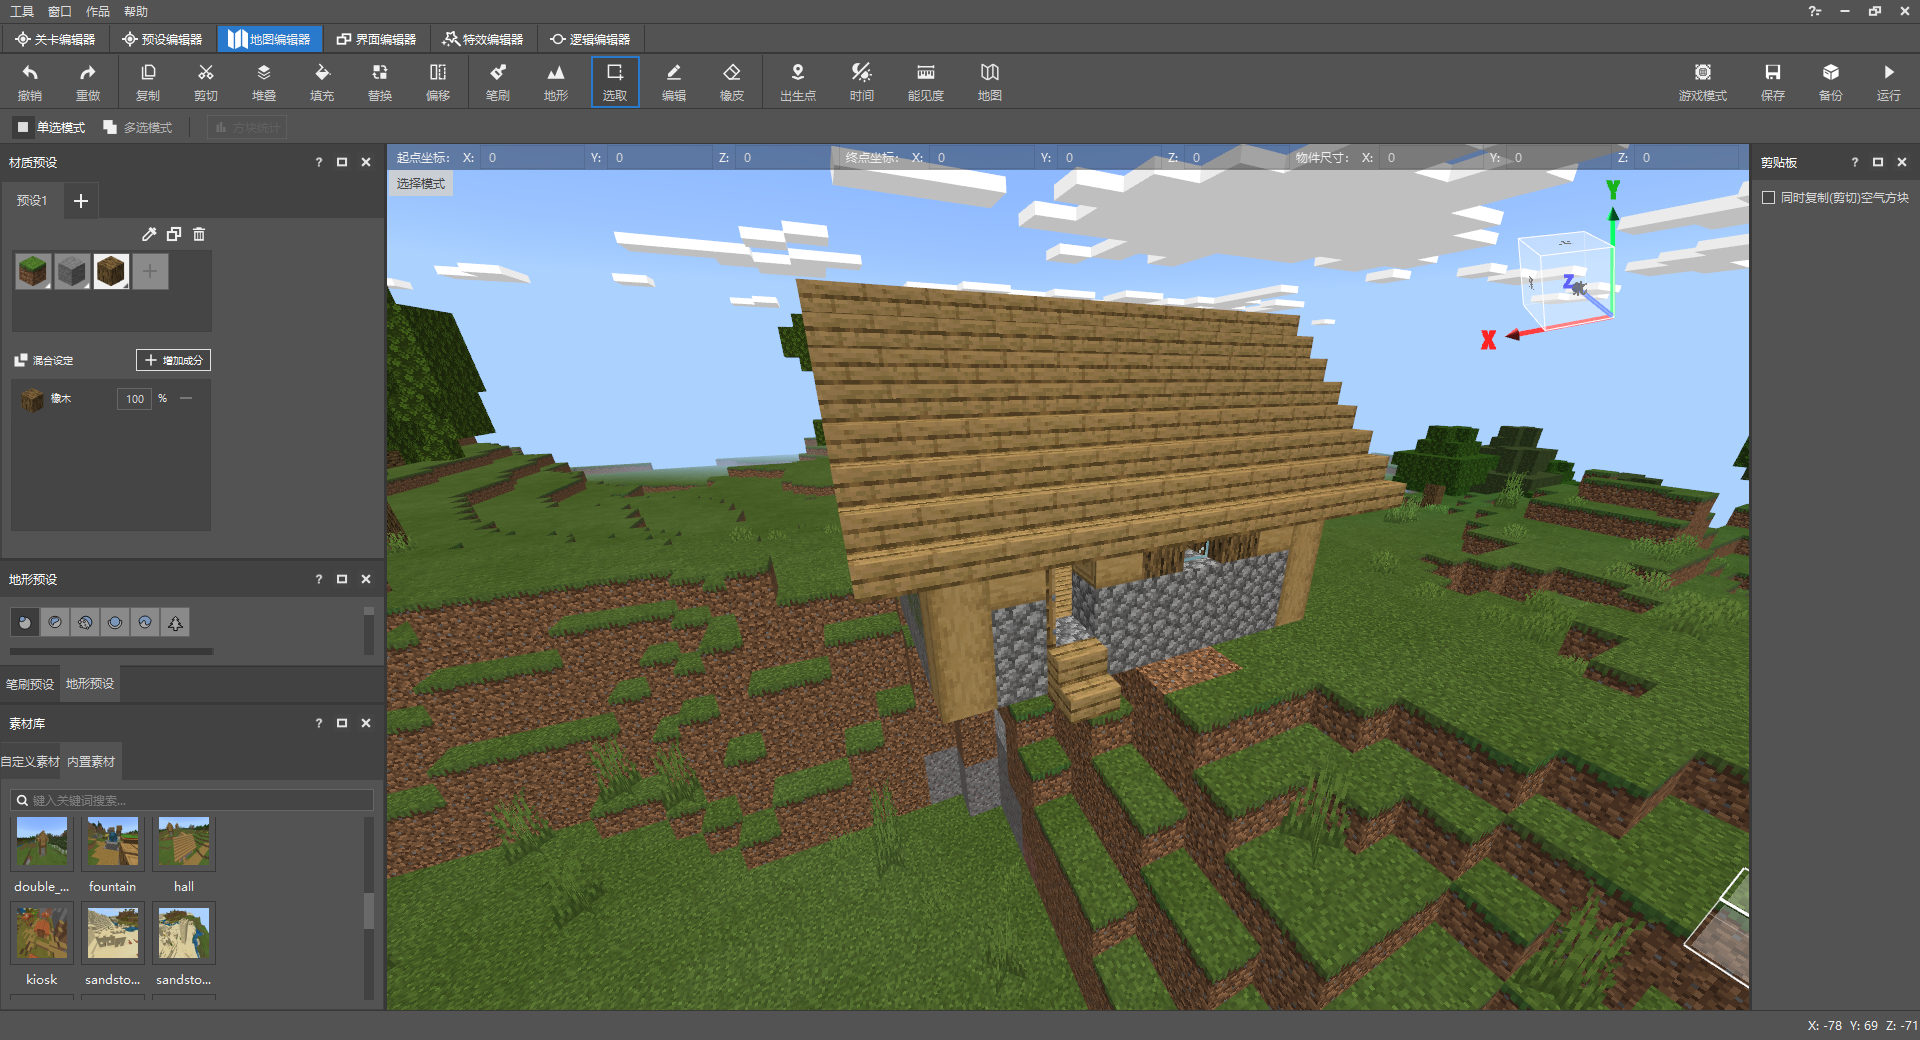Select the 预设1 preset tab
Viewport: 1920px width, 1040px height.
32,201
